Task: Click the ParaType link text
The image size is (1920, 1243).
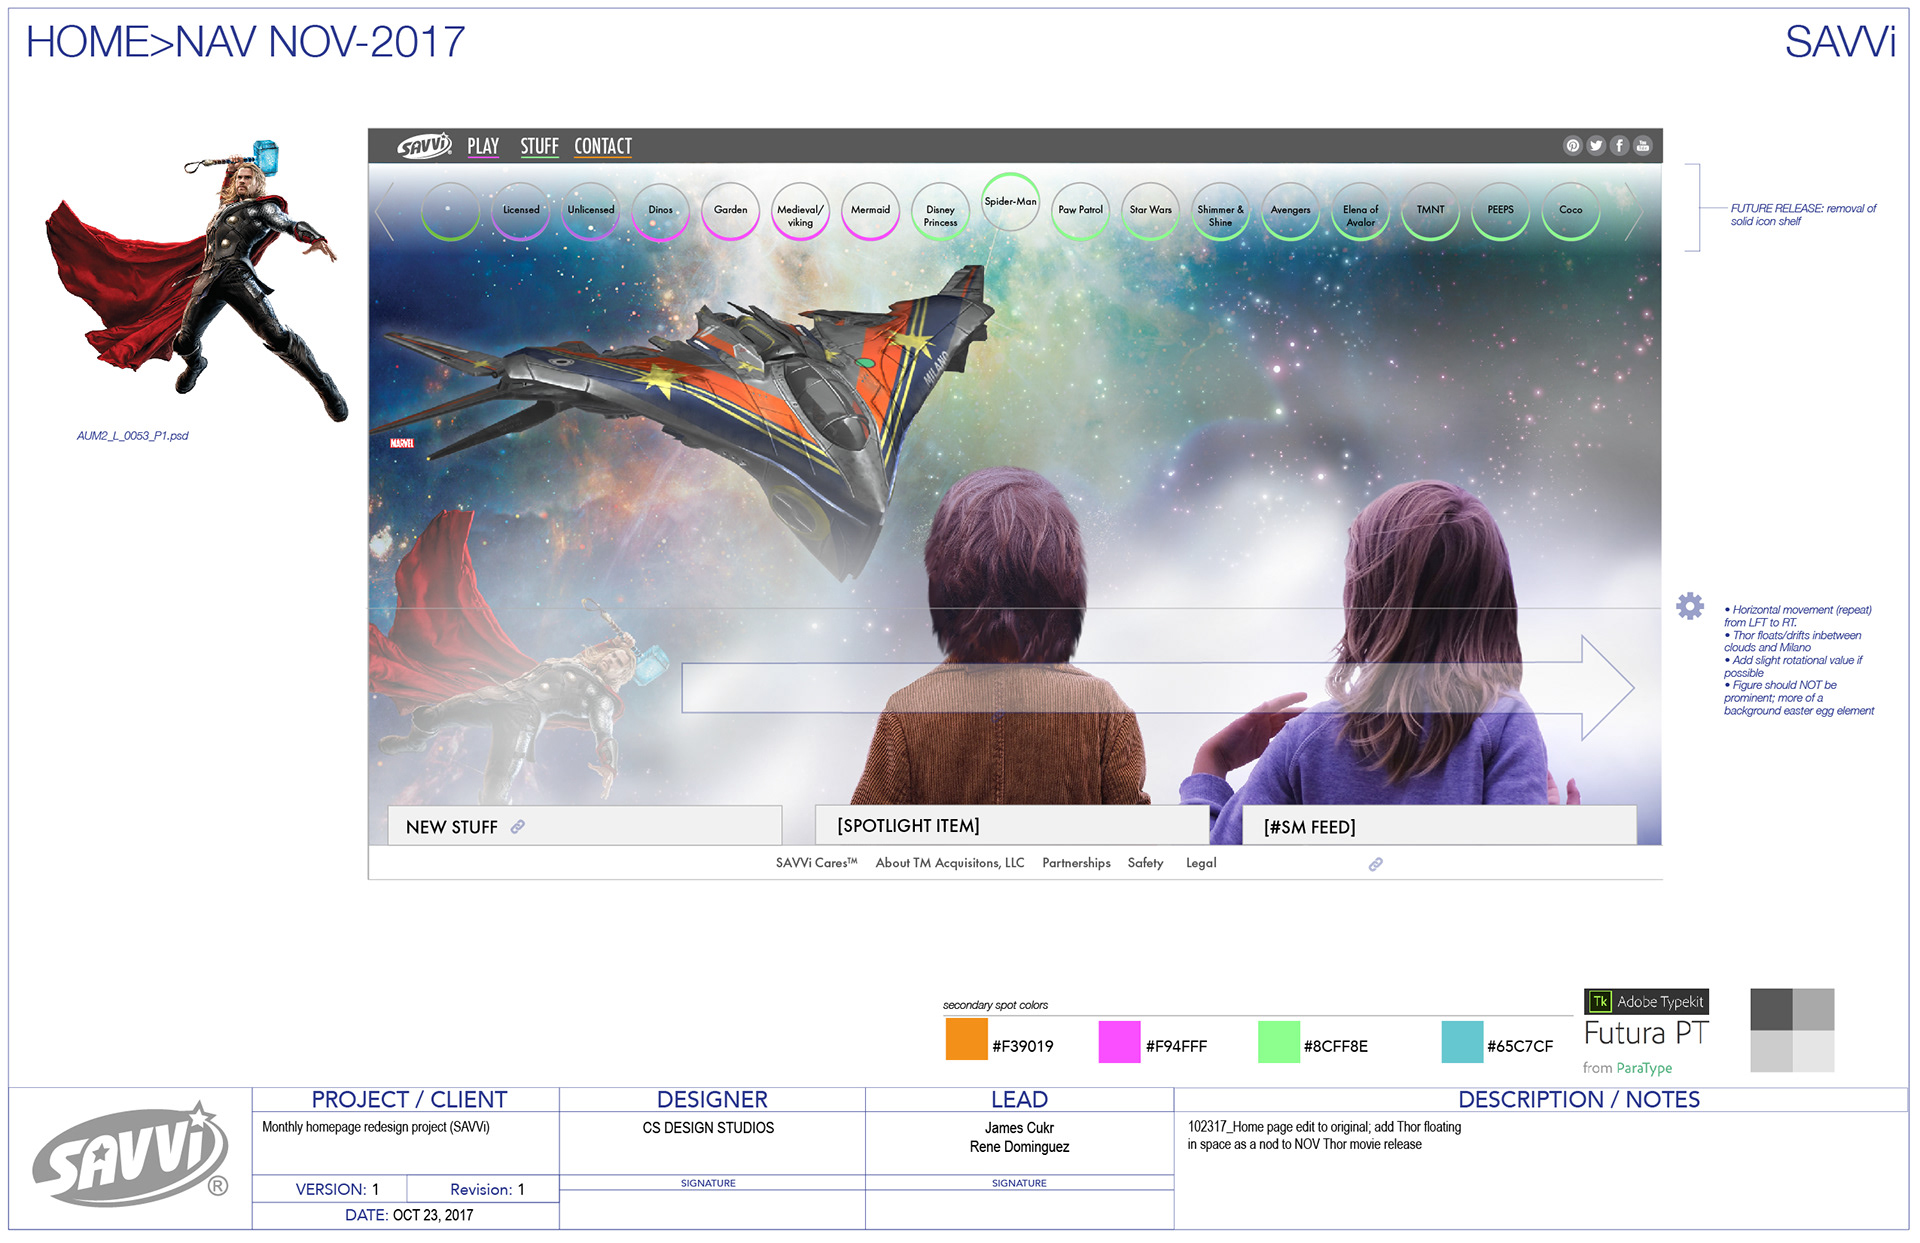Action: click(x=1644, y=1068)
